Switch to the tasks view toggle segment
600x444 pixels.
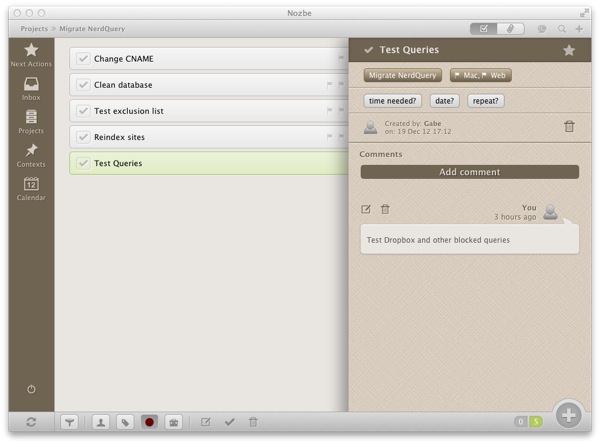(484, 29)
